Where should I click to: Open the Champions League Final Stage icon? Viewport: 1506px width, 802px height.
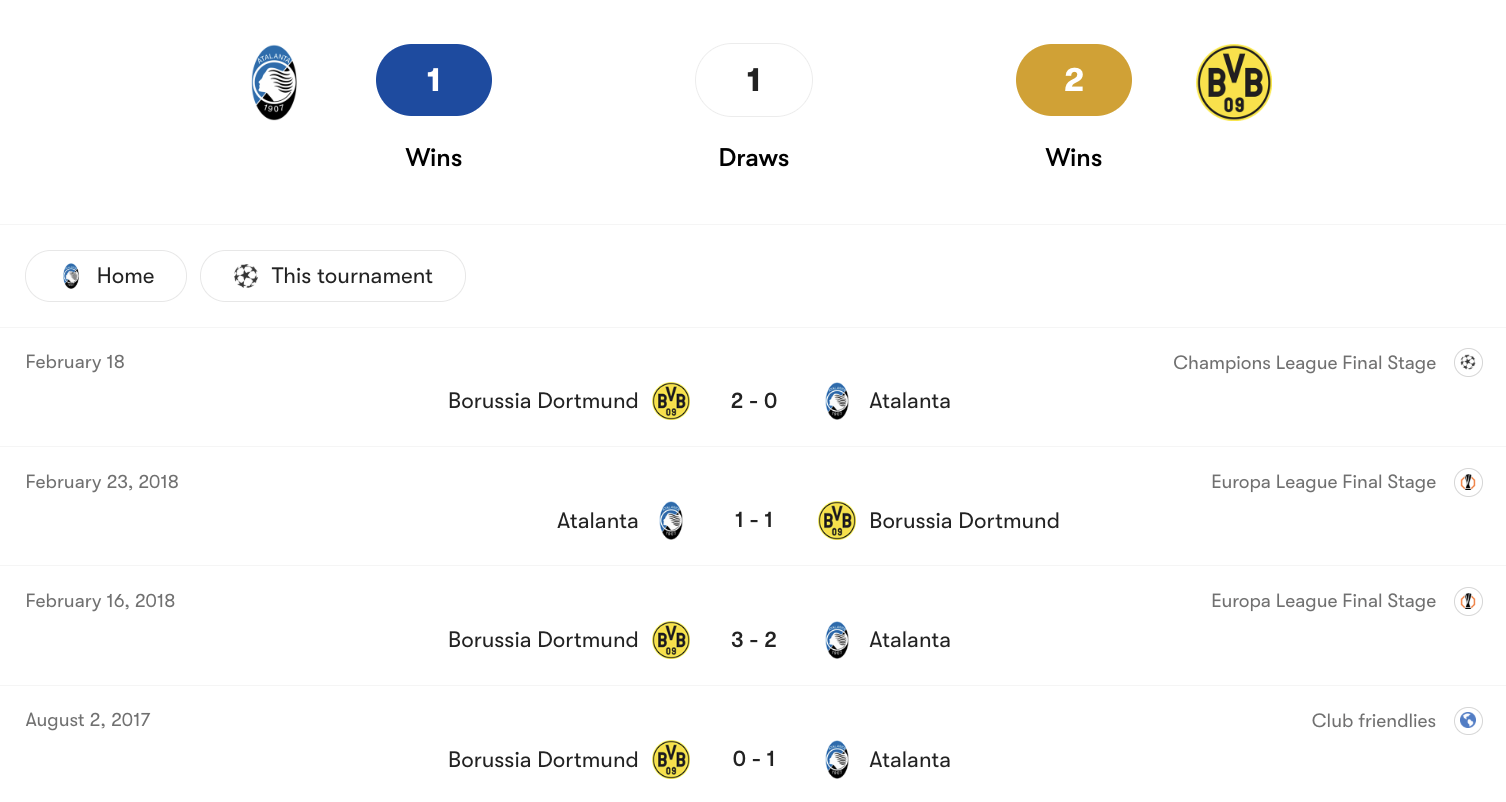1468,362
